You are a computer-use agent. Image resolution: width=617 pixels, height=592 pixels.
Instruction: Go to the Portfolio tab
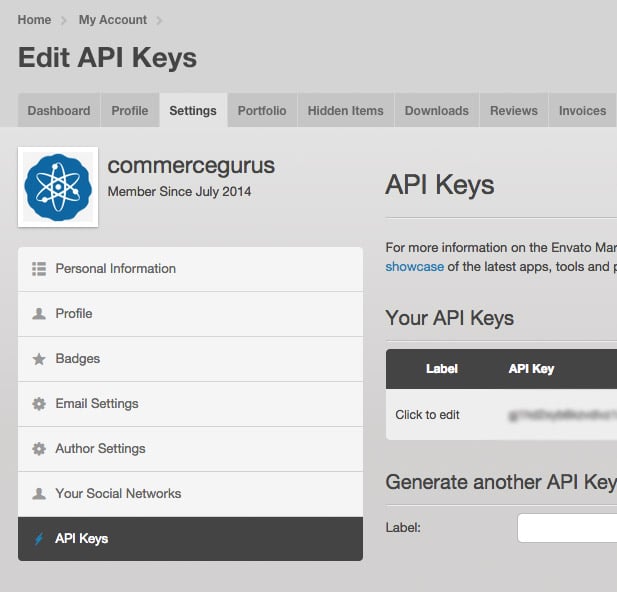[x=262, y=111]
